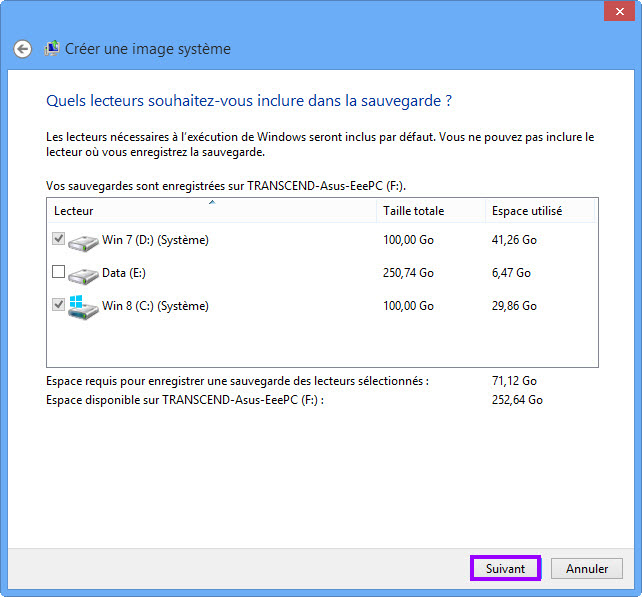Toggle the Win 8 (C:) checkbox

tap(58, 305)
